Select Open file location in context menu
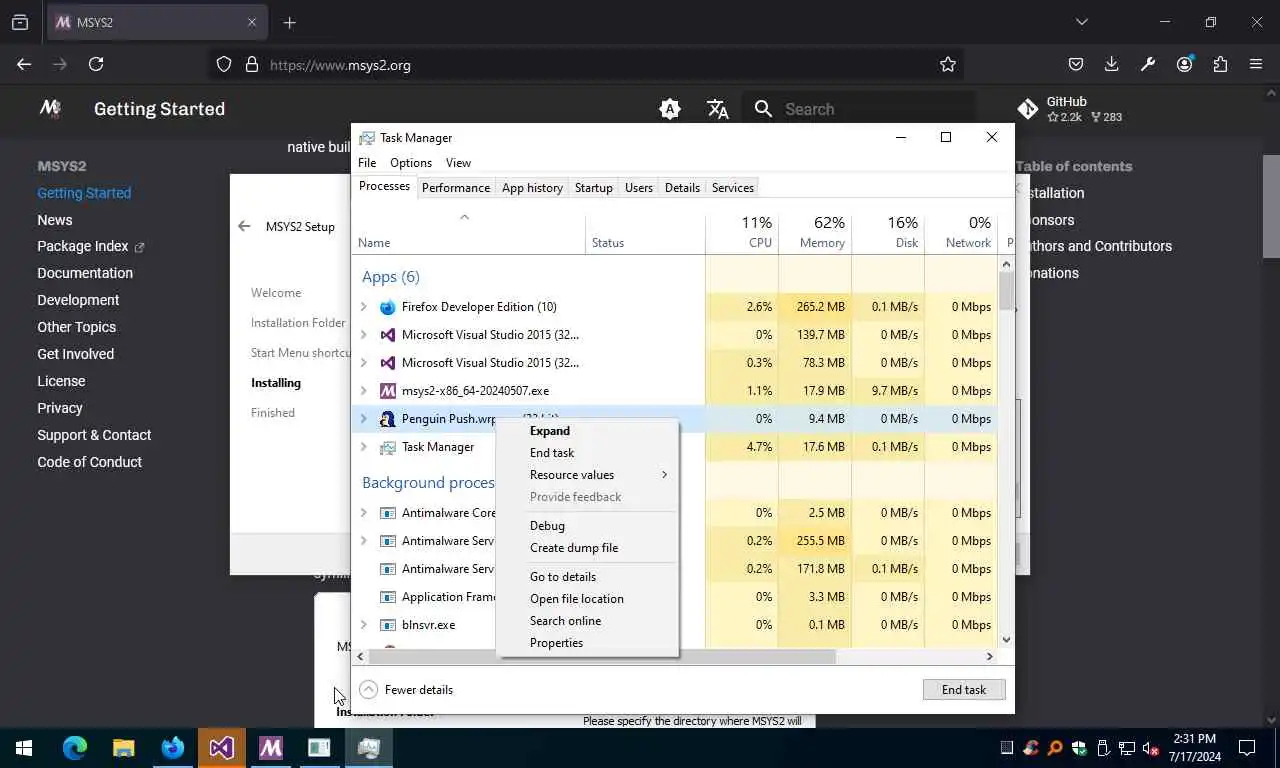 (587, 599)
